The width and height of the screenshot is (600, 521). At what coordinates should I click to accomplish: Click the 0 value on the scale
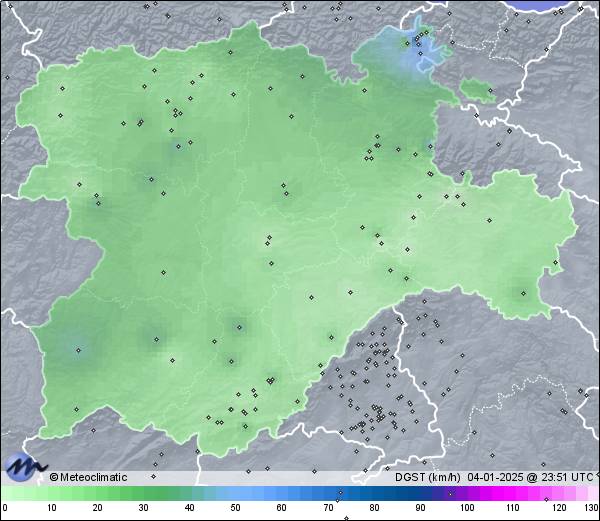pos(5,508)
